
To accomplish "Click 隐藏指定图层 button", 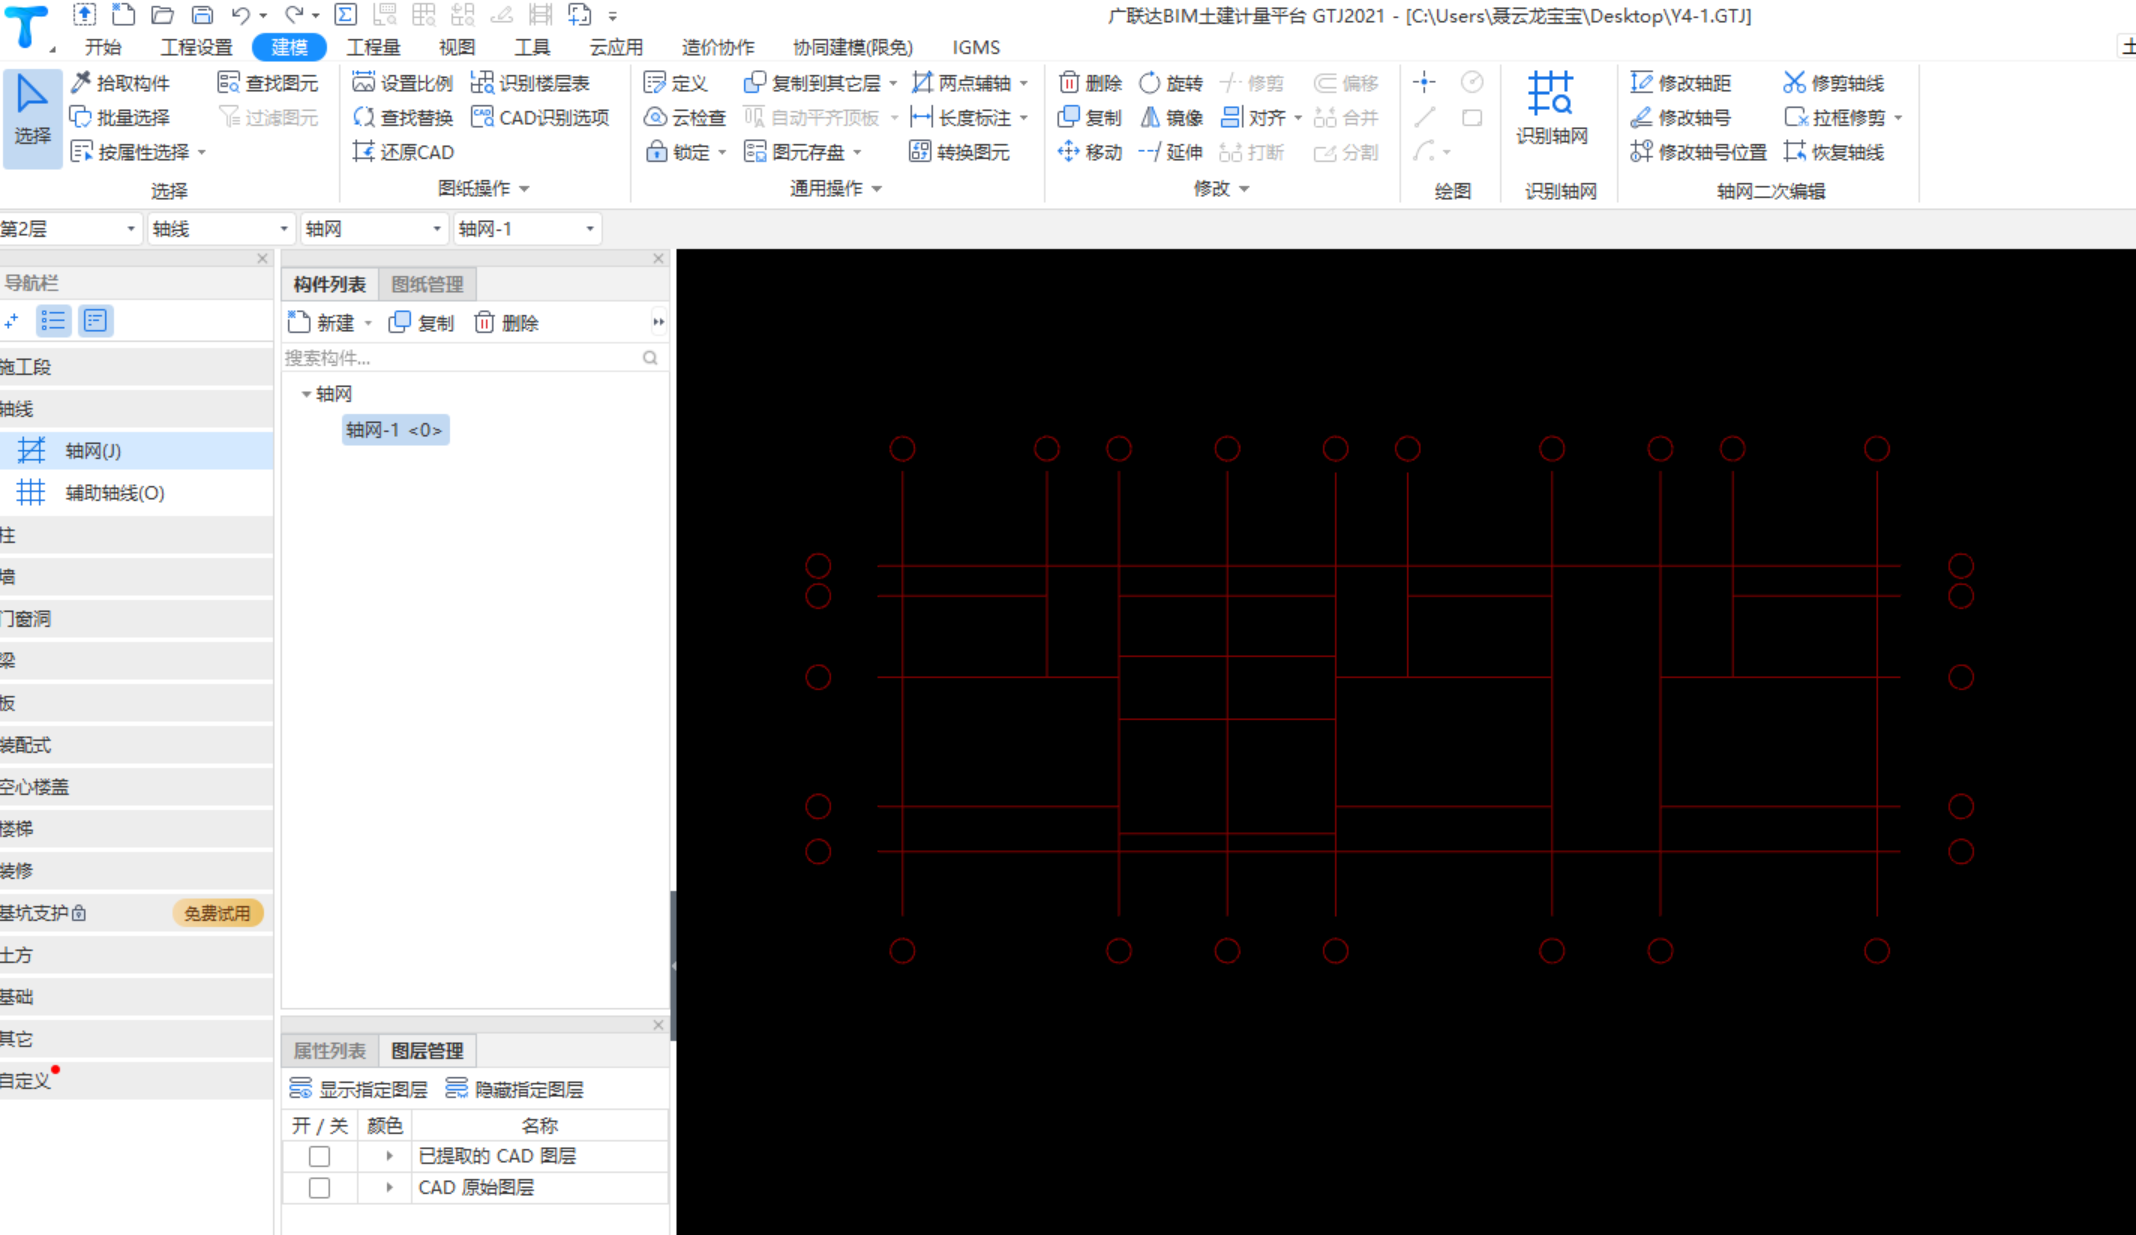I will point(514,1089).
